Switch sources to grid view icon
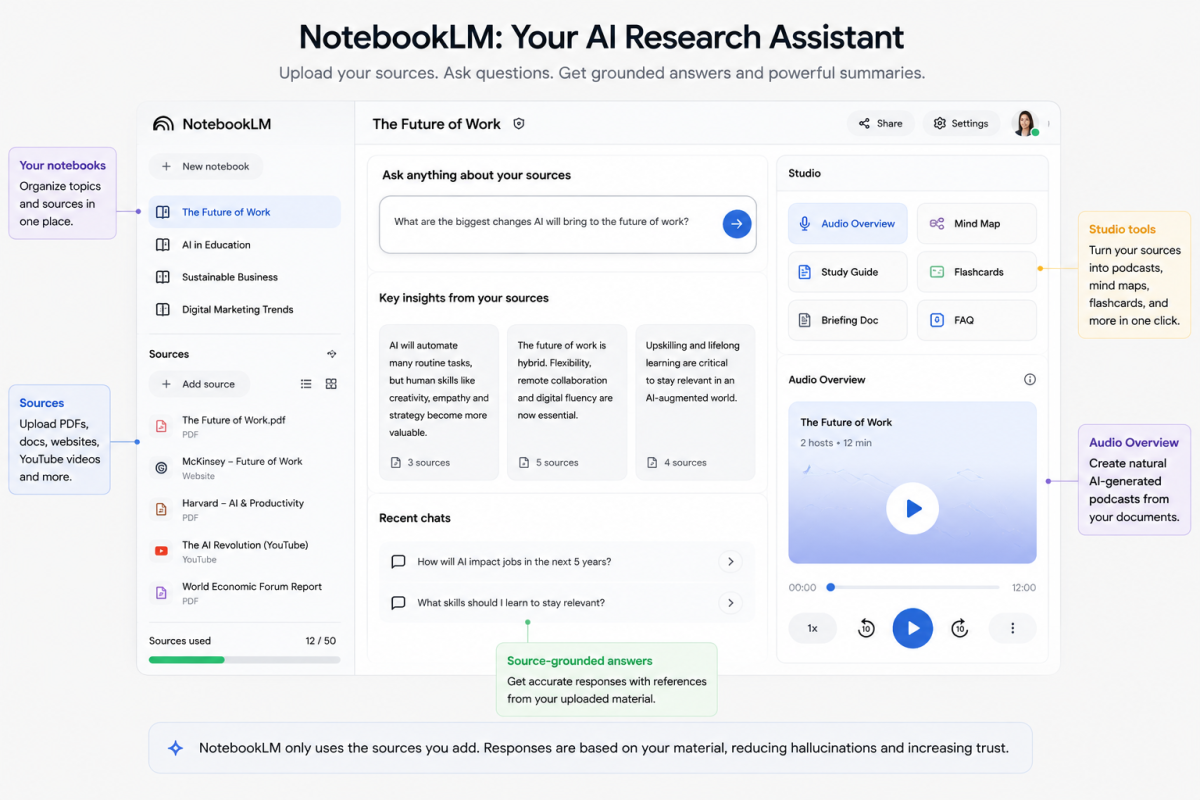Image resolution: width=1200 pixels, height=800 pixels. coord(331,384)
